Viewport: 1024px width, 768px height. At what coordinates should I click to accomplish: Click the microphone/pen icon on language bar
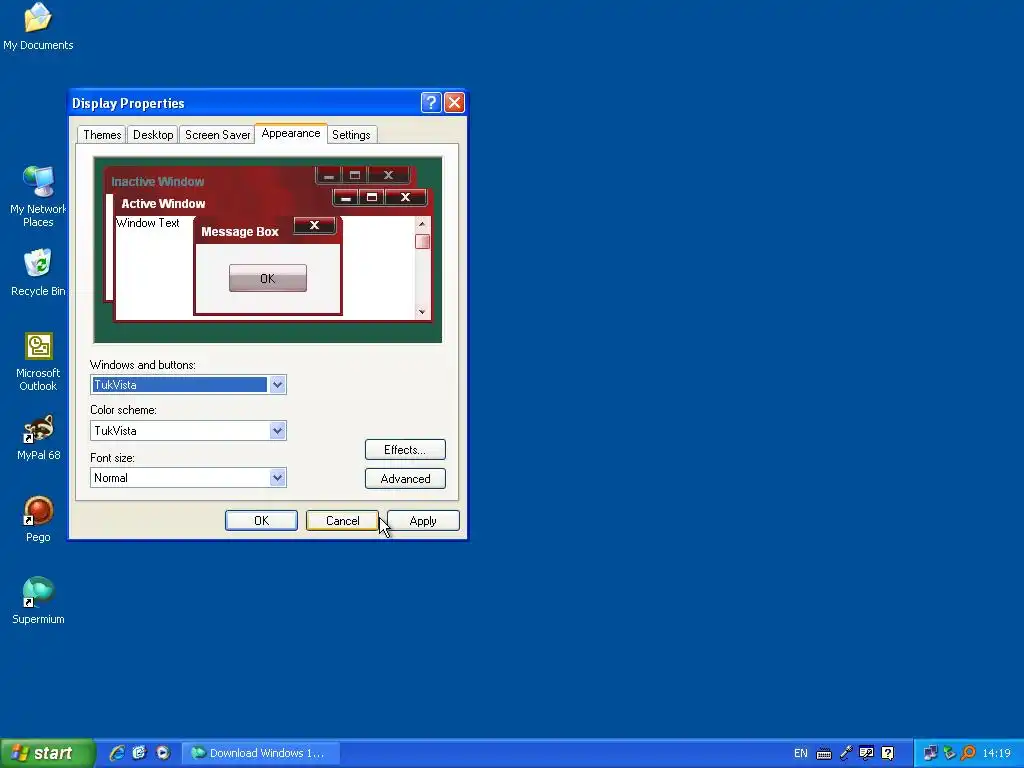846,753
